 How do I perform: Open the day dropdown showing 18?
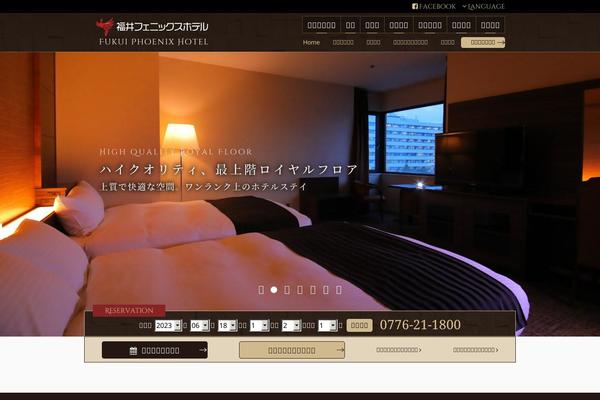pyautogui.click(x=227, y=325)
